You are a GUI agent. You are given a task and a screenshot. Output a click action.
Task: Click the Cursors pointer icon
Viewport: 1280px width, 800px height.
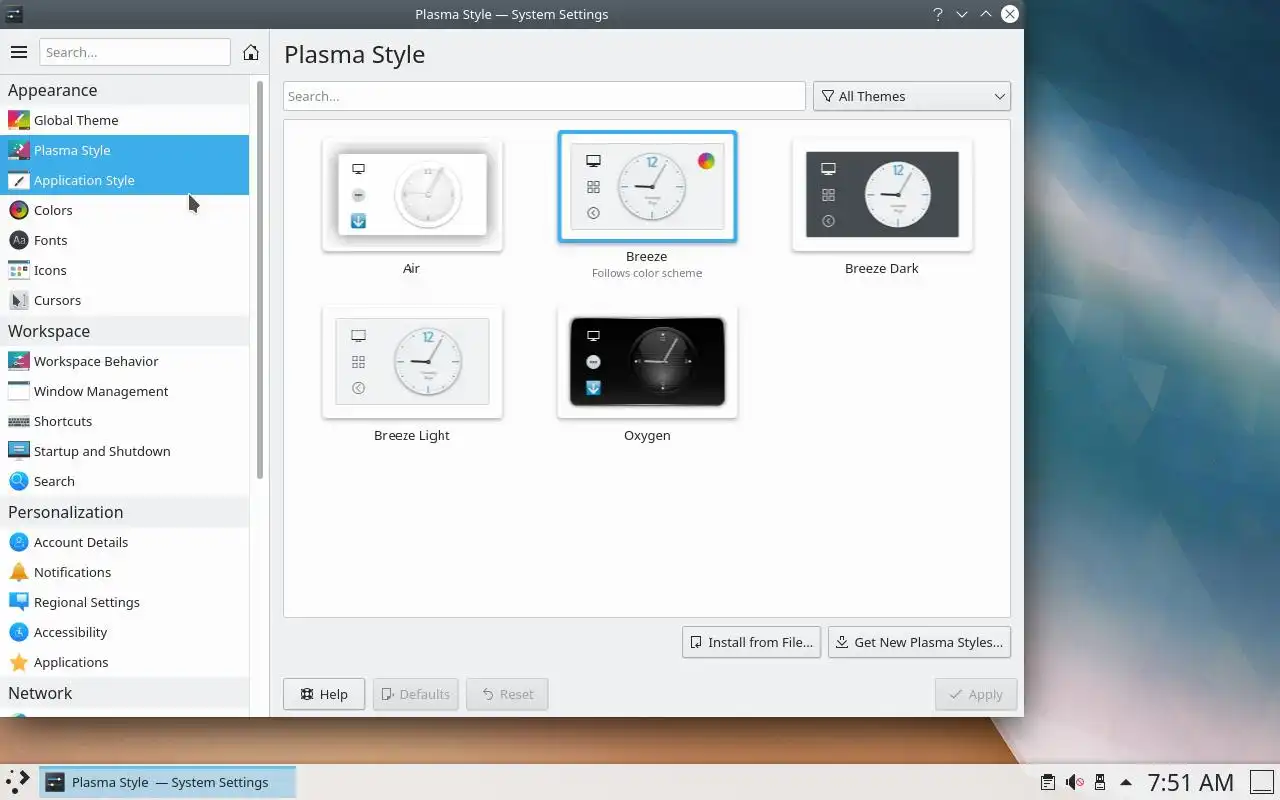[18, 300]
